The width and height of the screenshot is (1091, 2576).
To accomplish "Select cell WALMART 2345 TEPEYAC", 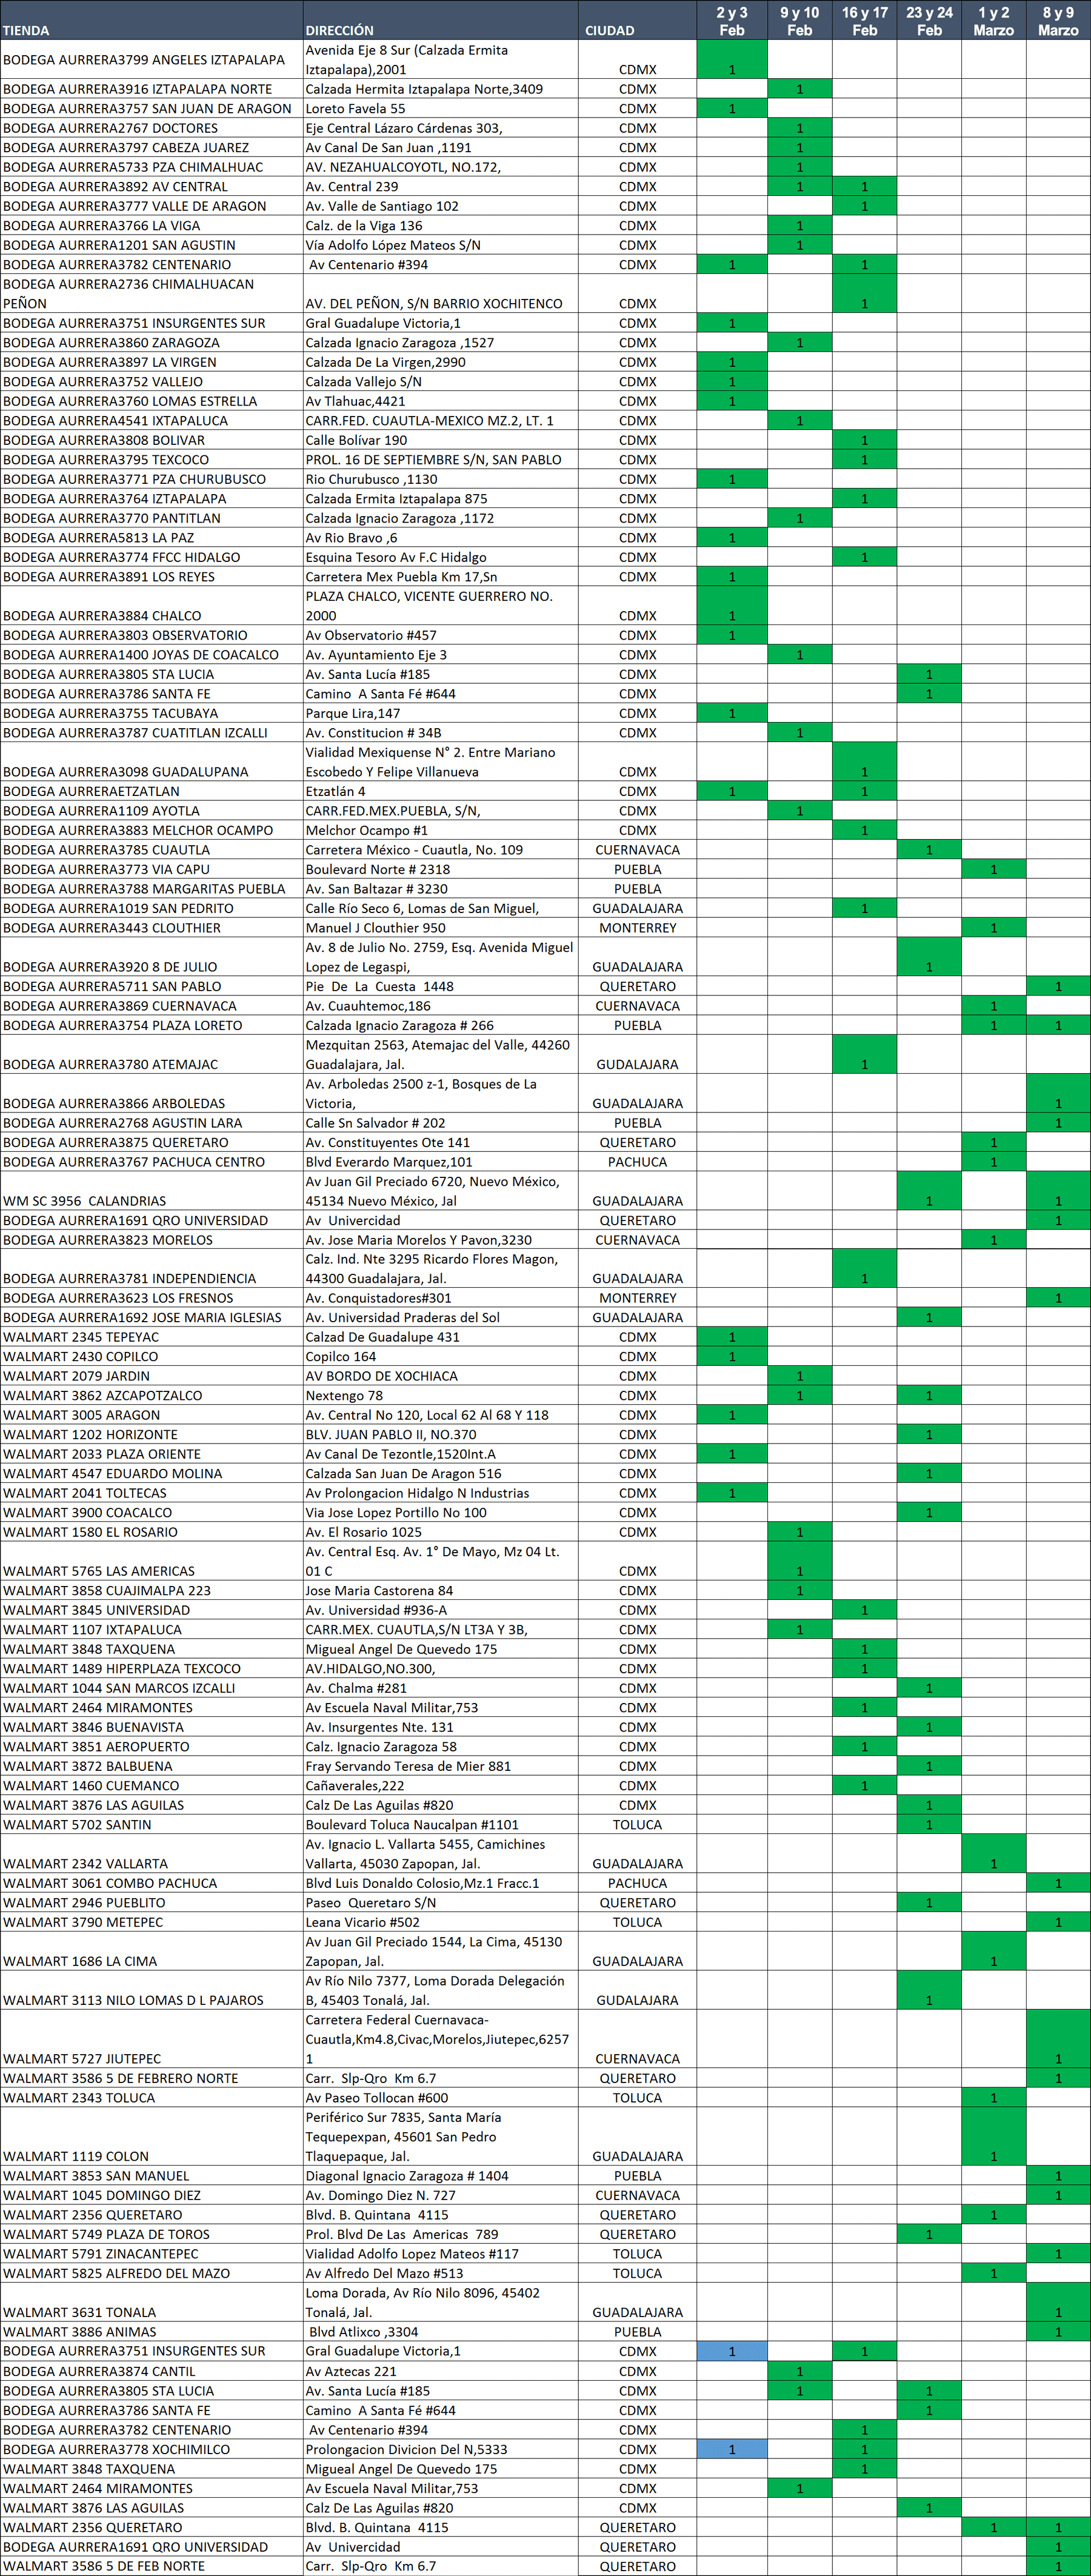I will pyautogui.click(x=151, y=1337).
